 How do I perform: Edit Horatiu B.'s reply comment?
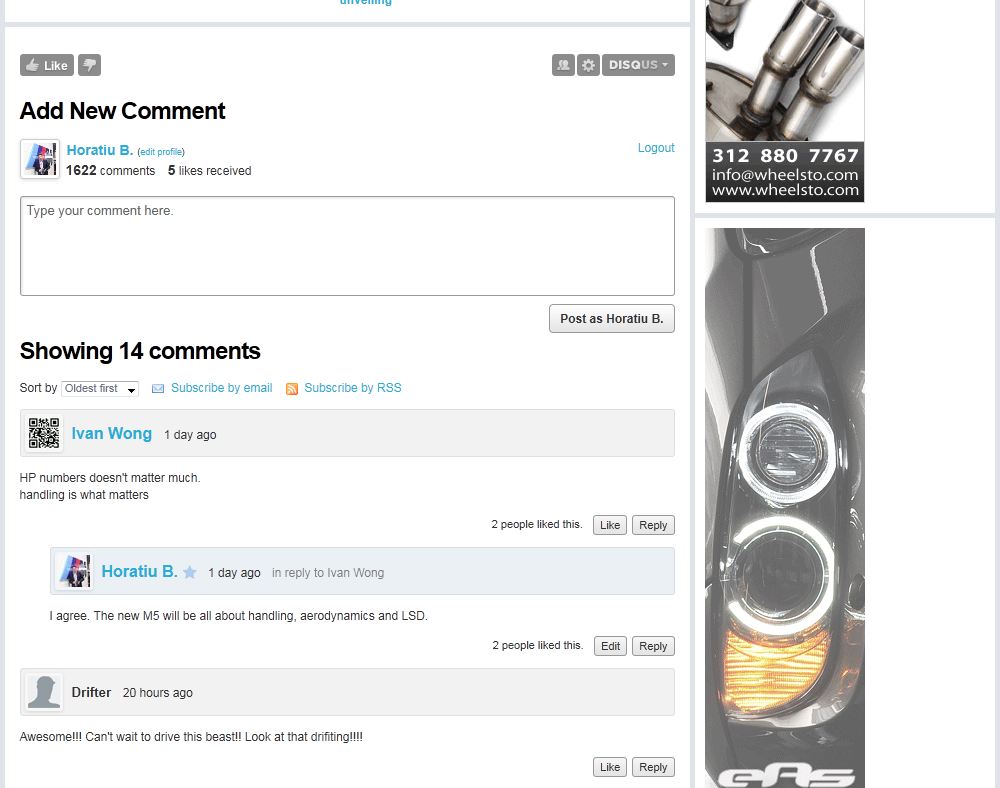click(x=610, y=646)
